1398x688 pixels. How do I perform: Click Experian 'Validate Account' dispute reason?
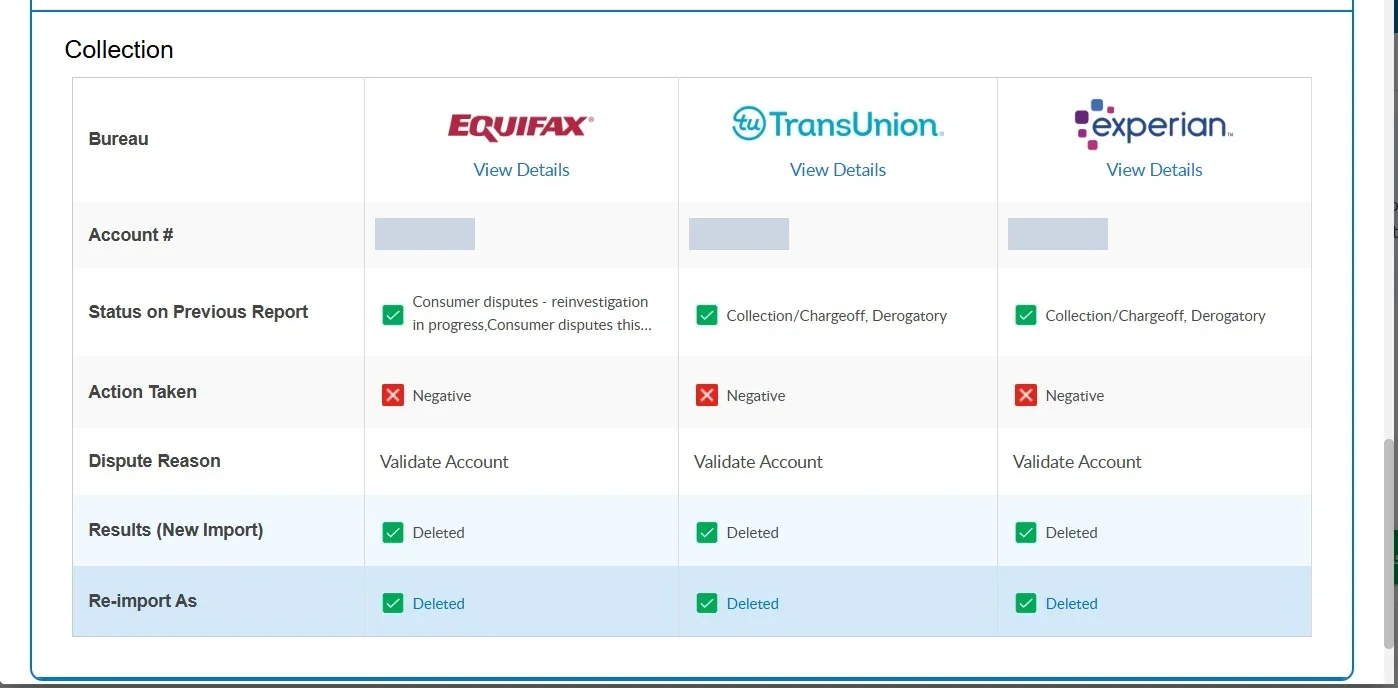pos(1077,462)
